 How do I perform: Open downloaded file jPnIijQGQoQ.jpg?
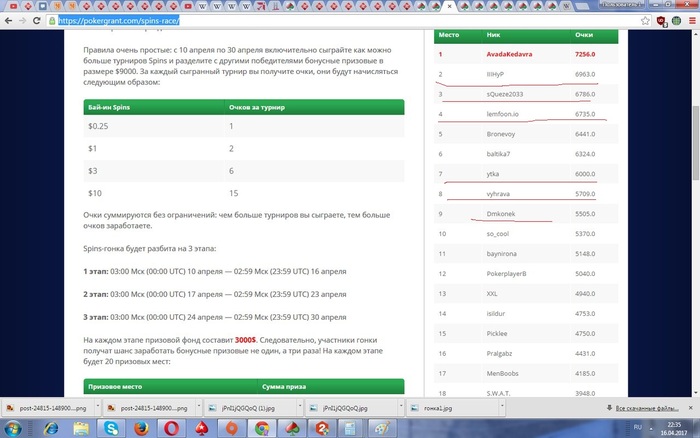pyautogui.click(x=344, y=408)
